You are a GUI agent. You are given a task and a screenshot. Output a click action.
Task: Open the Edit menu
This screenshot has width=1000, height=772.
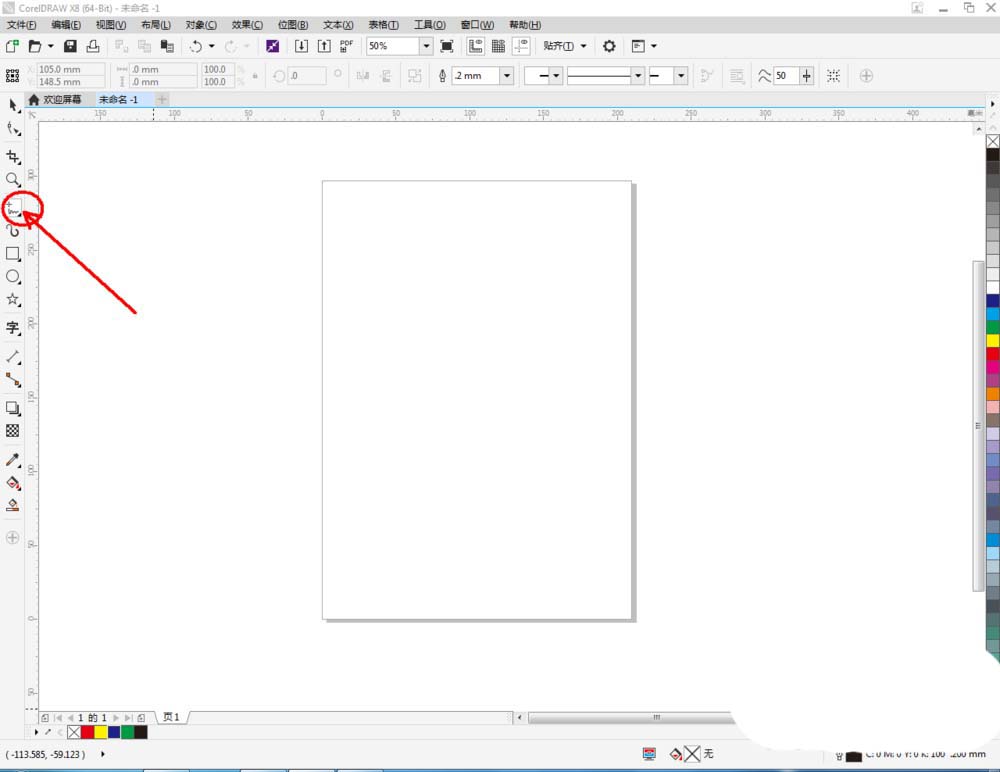(x=66, y=25)
